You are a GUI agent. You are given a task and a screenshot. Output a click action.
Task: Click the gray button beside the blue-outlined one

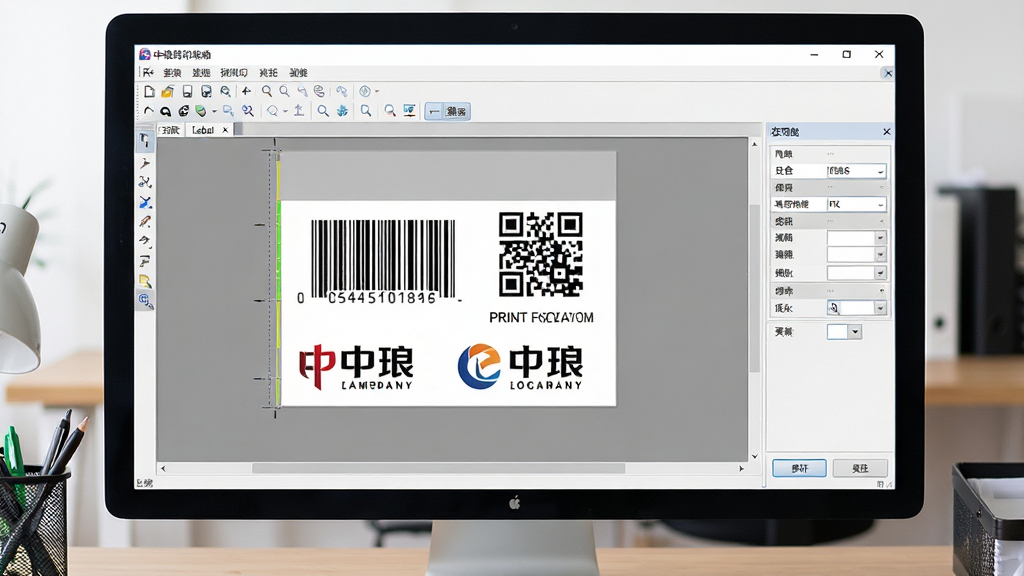[860, 468]
